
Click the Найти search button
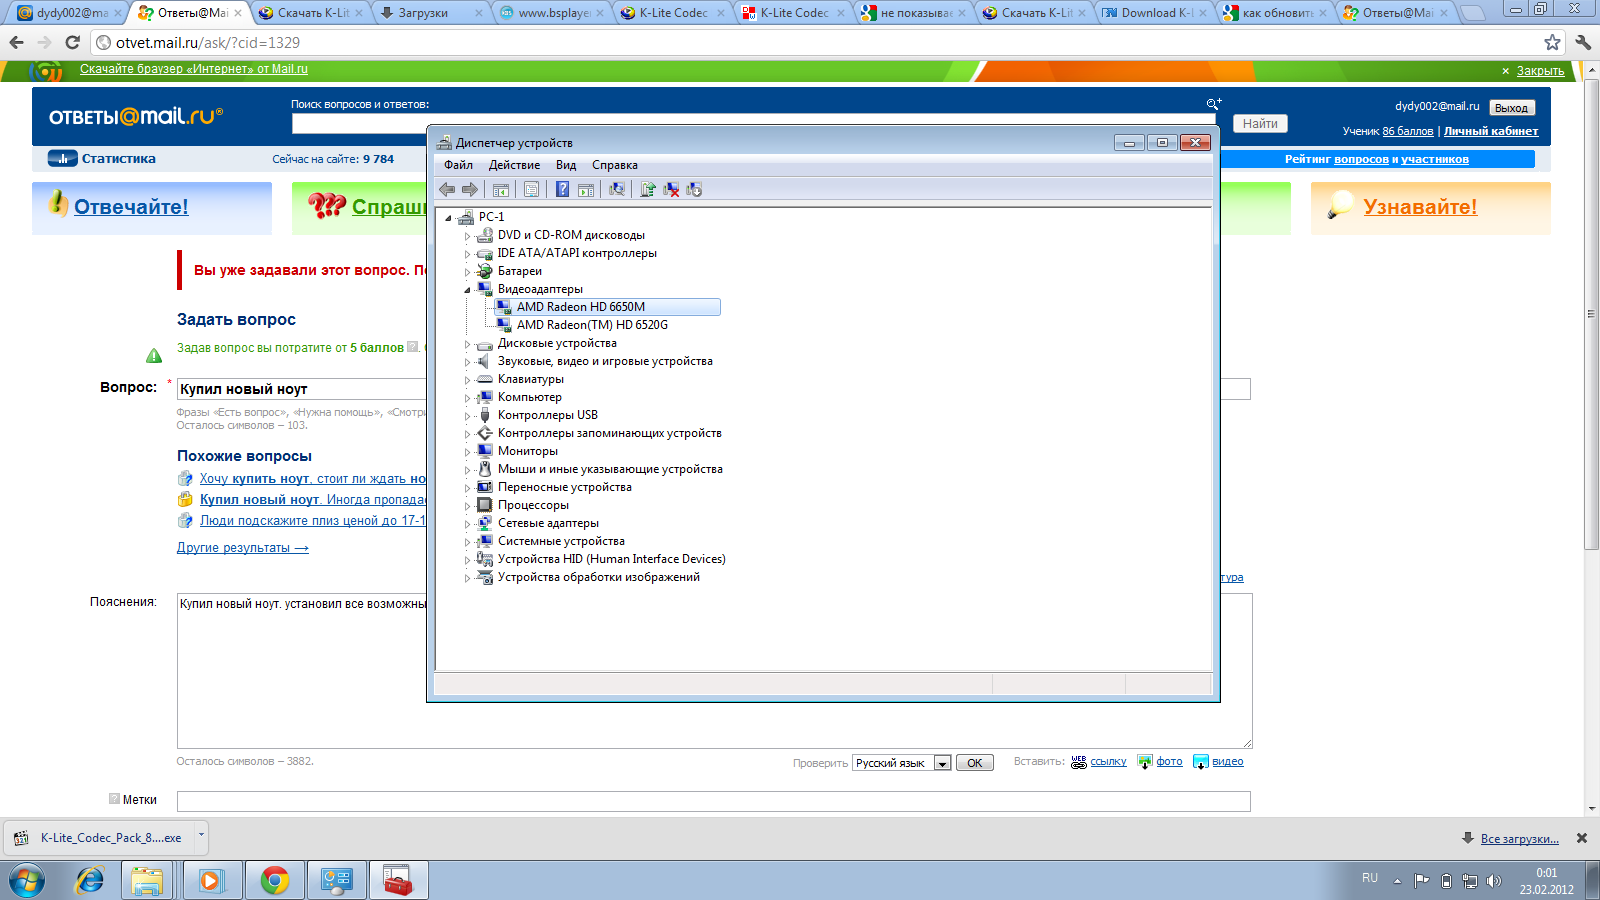1260,124
